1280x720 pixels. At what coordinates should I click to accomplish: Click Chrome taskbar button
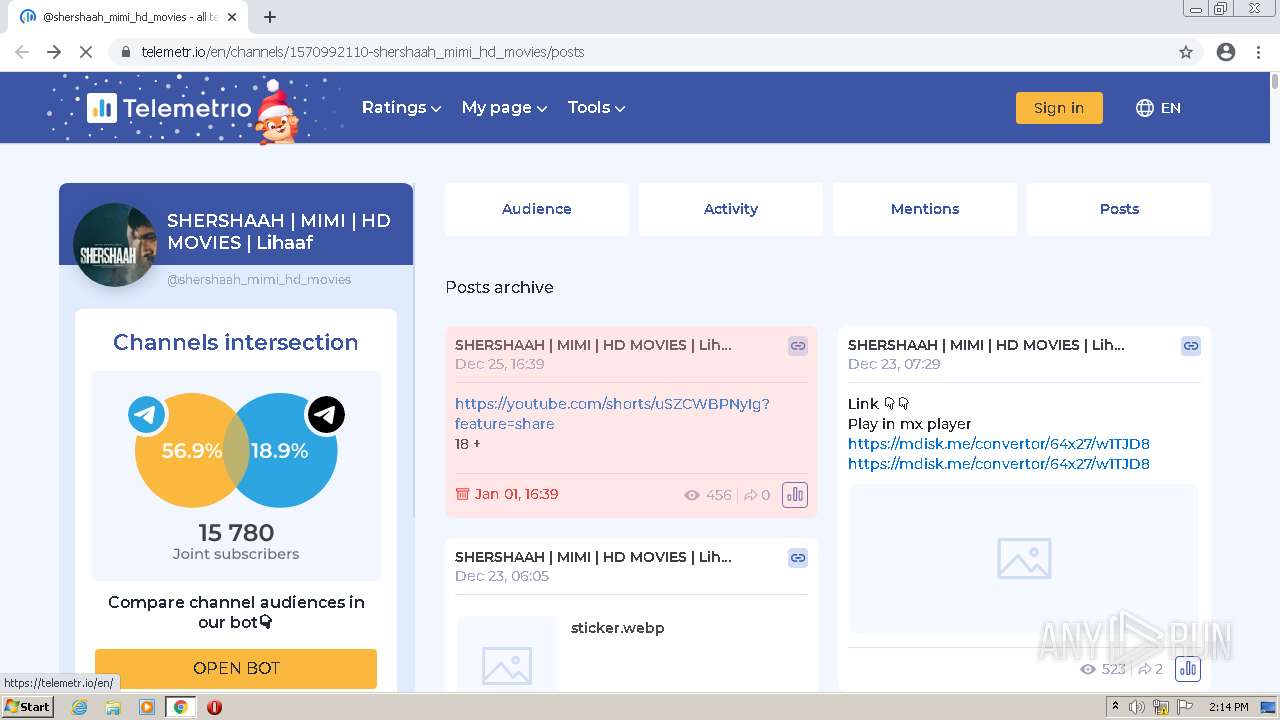(x=180, y=707)
